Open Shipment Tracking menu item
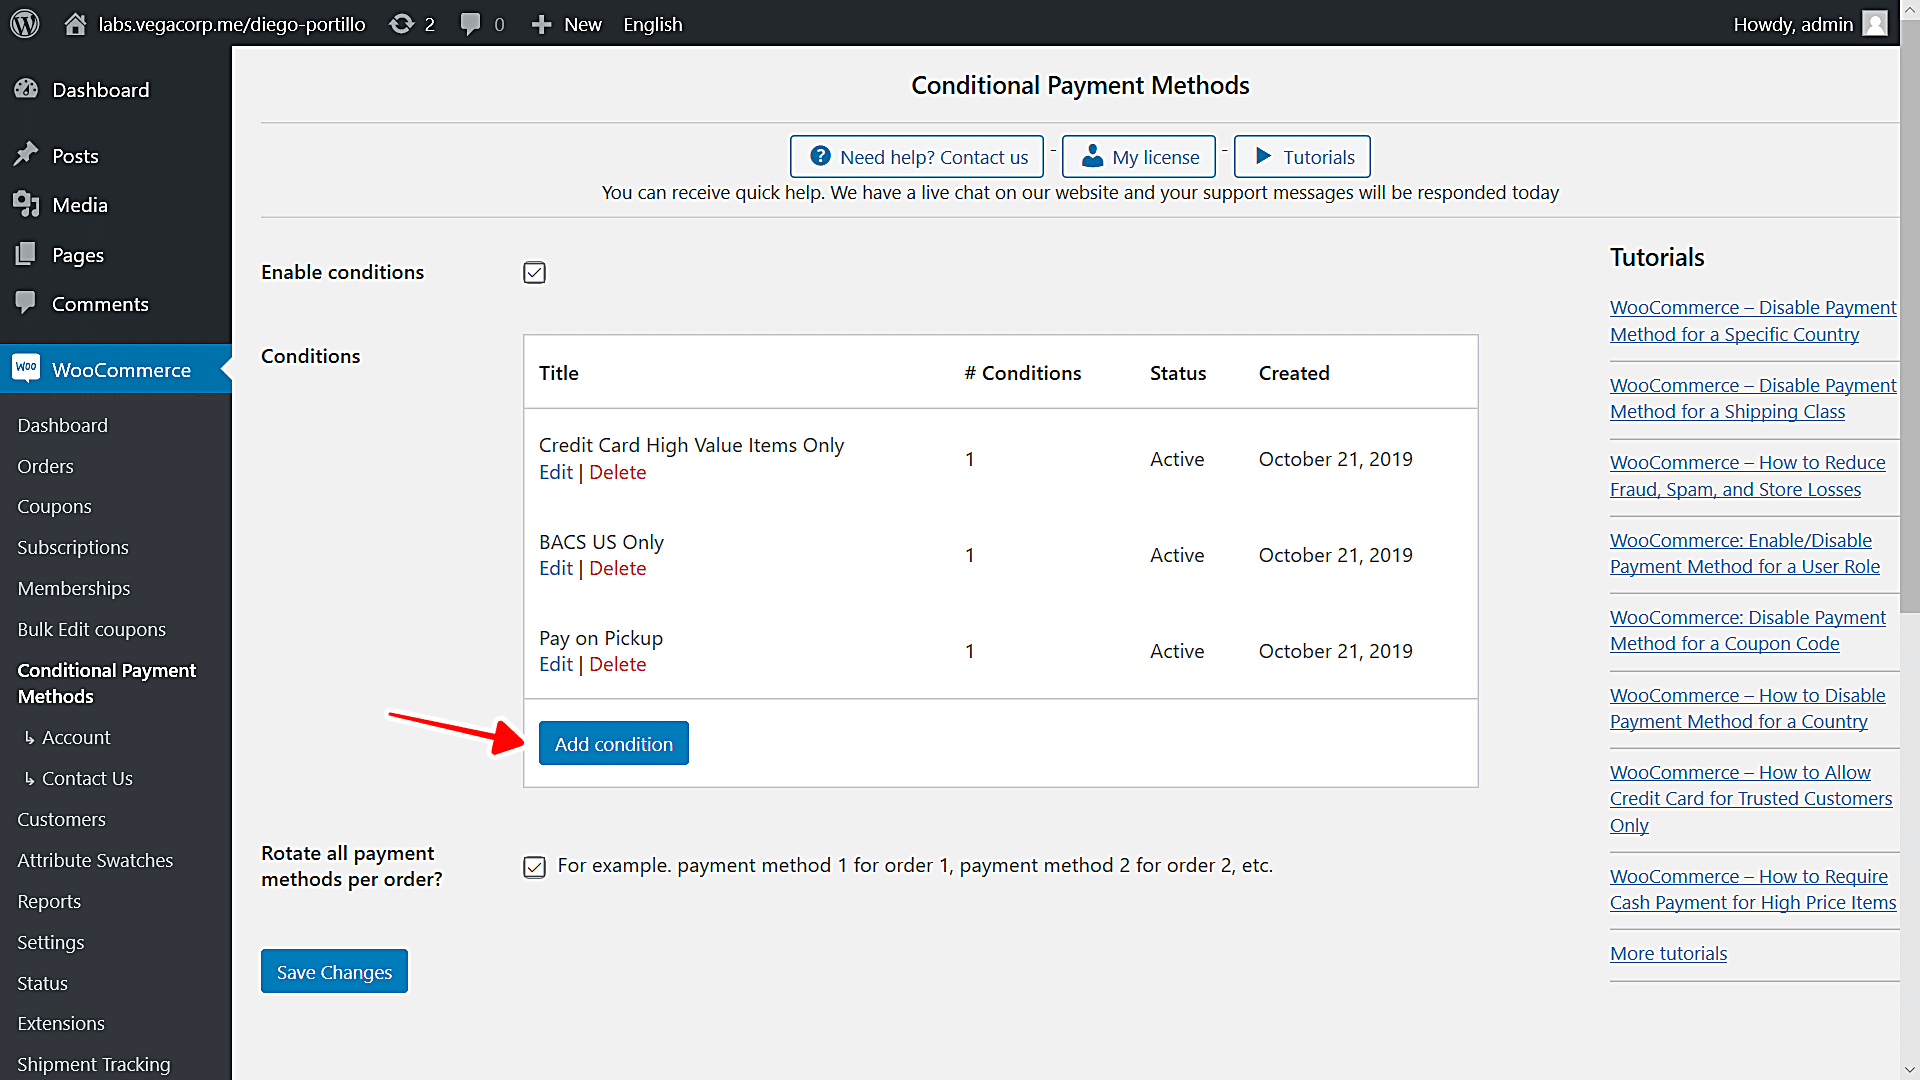Viewport: 1920px width, 1080px height. (x=94, y=1065)
